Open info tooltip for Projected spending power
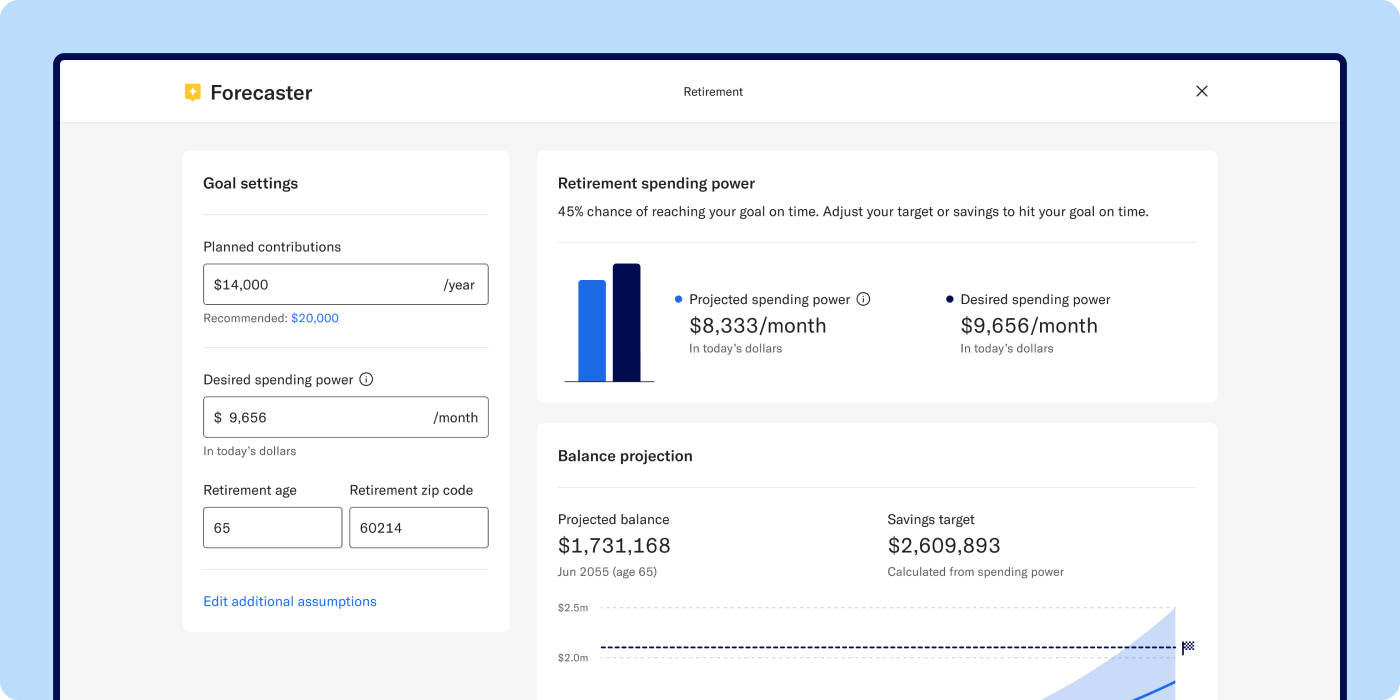The width and height of the screenshot is (1400, 700). 864,299
